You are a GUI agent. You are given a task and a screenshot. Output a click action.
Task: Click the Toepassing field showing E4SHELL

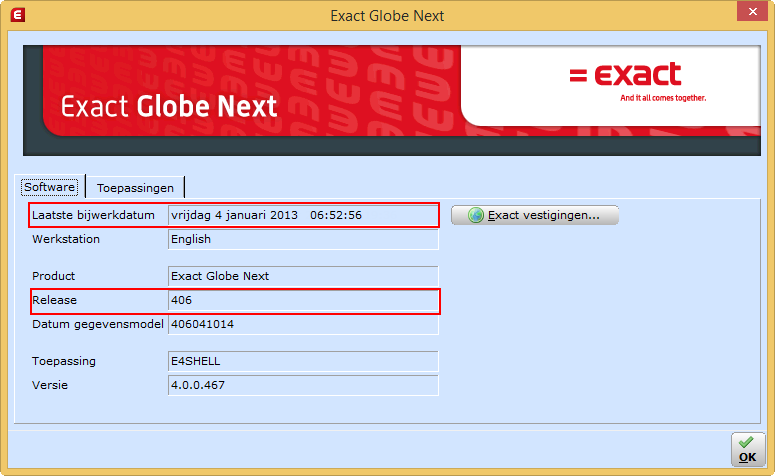303,361
